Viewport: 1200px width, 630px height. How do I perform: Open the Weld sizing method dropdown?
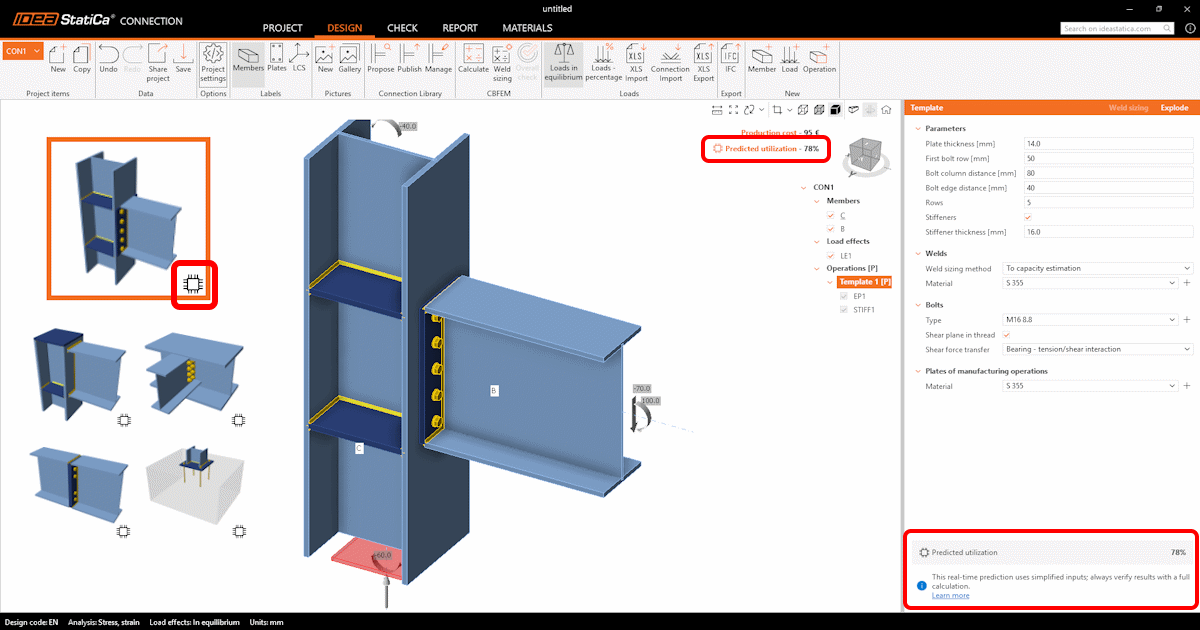click(1098, 269)
